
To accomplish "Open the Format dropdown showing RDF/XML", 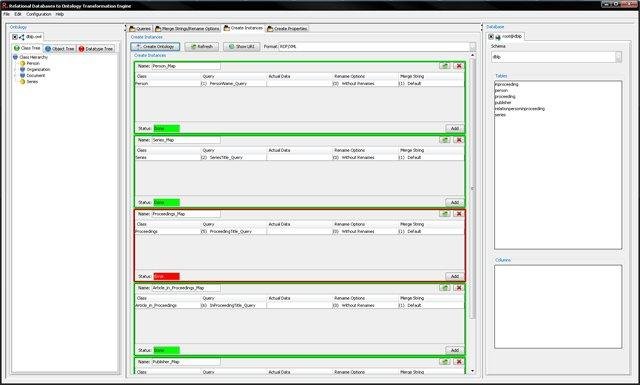I will click(472, 47).
